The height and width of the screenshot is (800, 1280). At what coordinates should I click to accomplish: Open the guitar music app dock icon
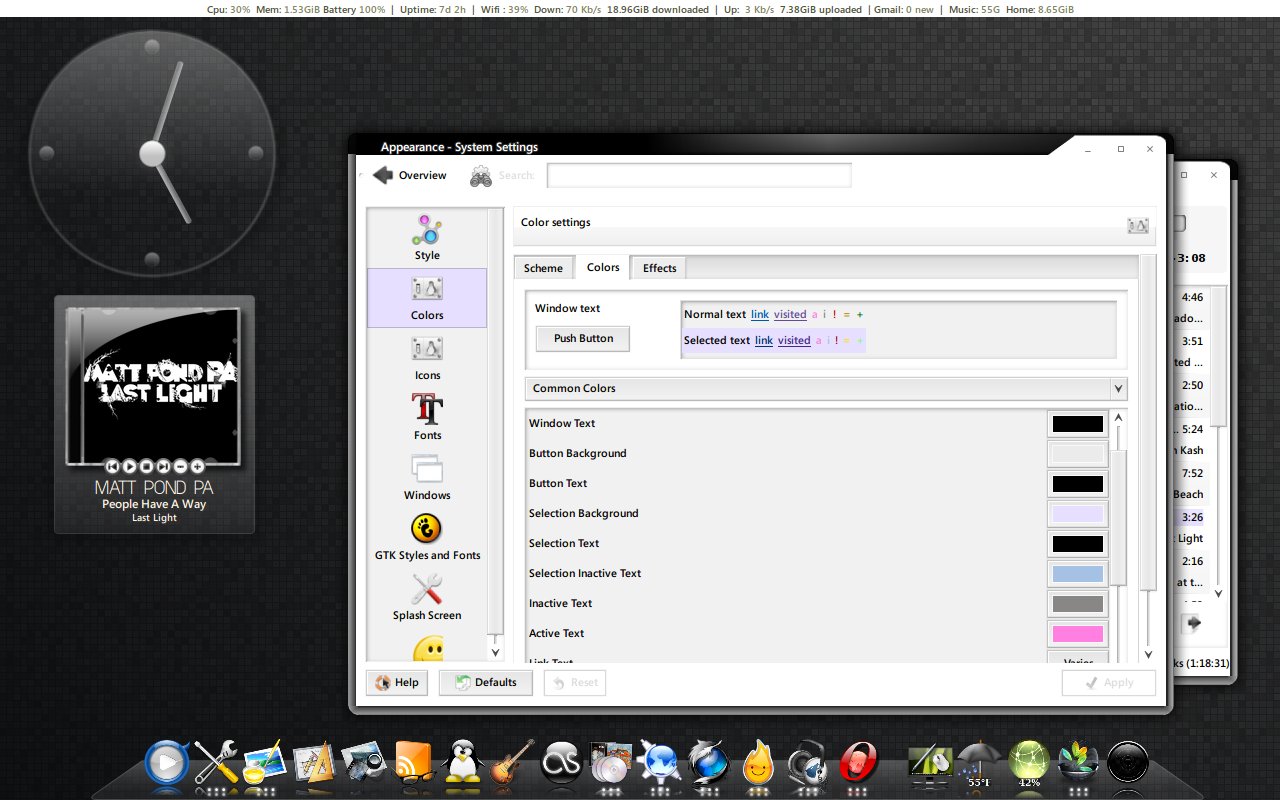tap(512, 763)
